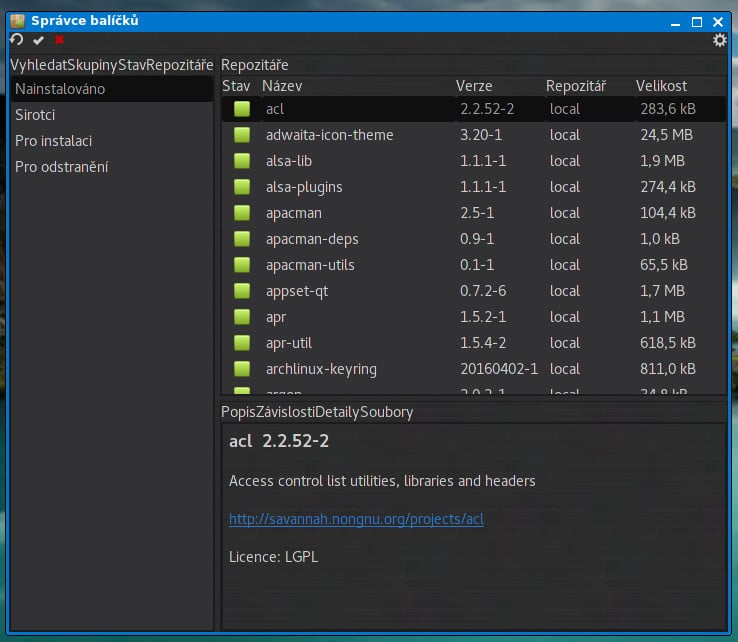Viewport: 738px width, 642px height.
Task: Click the green status icon for alsa-plugins
Action: coord(242,187)
